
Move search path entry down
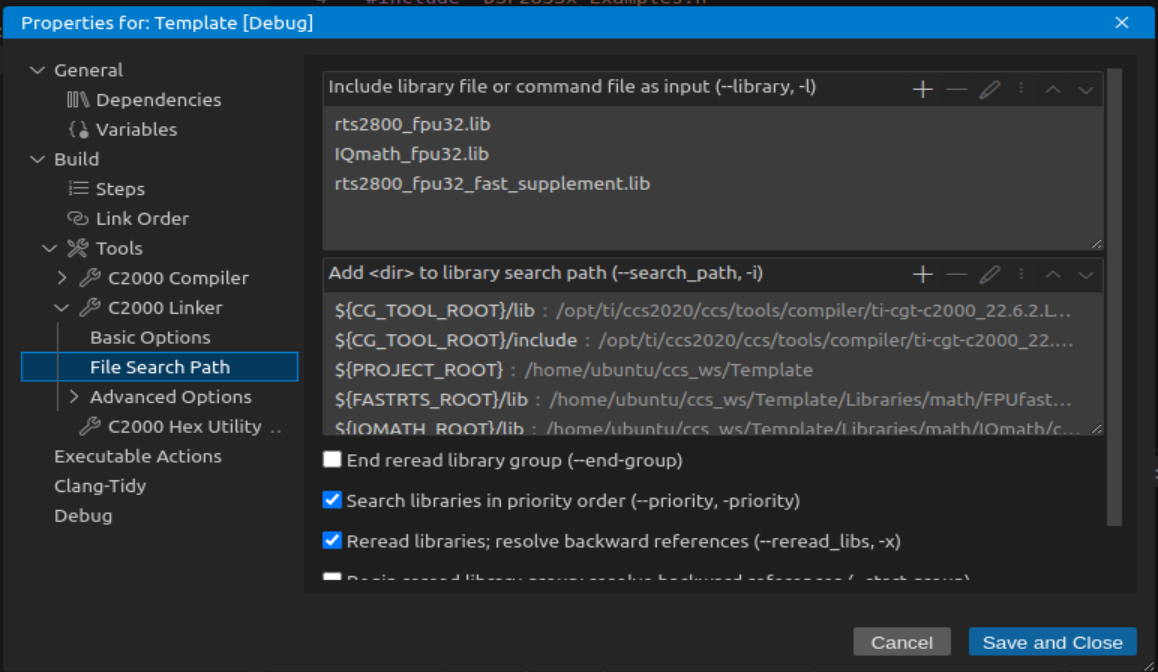1086,275
